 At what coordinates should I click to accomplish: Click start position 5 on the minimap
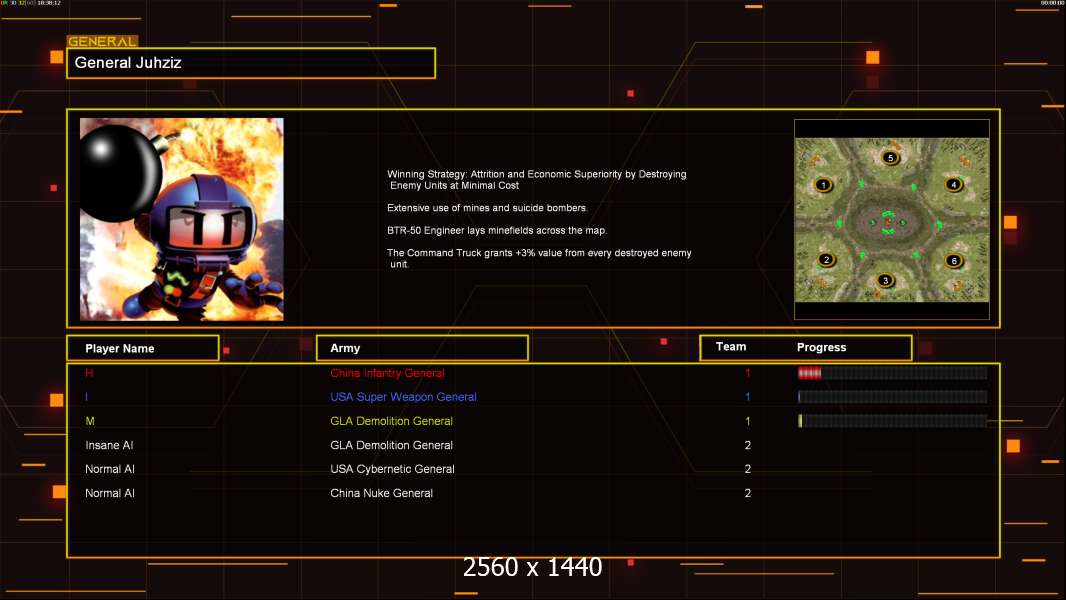tap(891, 158)
